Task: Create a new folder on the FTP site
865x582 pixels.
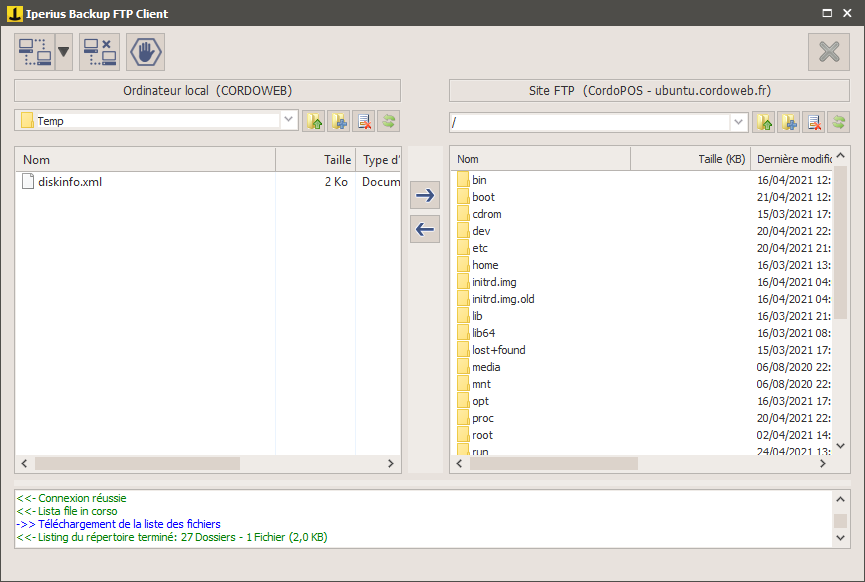Action: 789,122
